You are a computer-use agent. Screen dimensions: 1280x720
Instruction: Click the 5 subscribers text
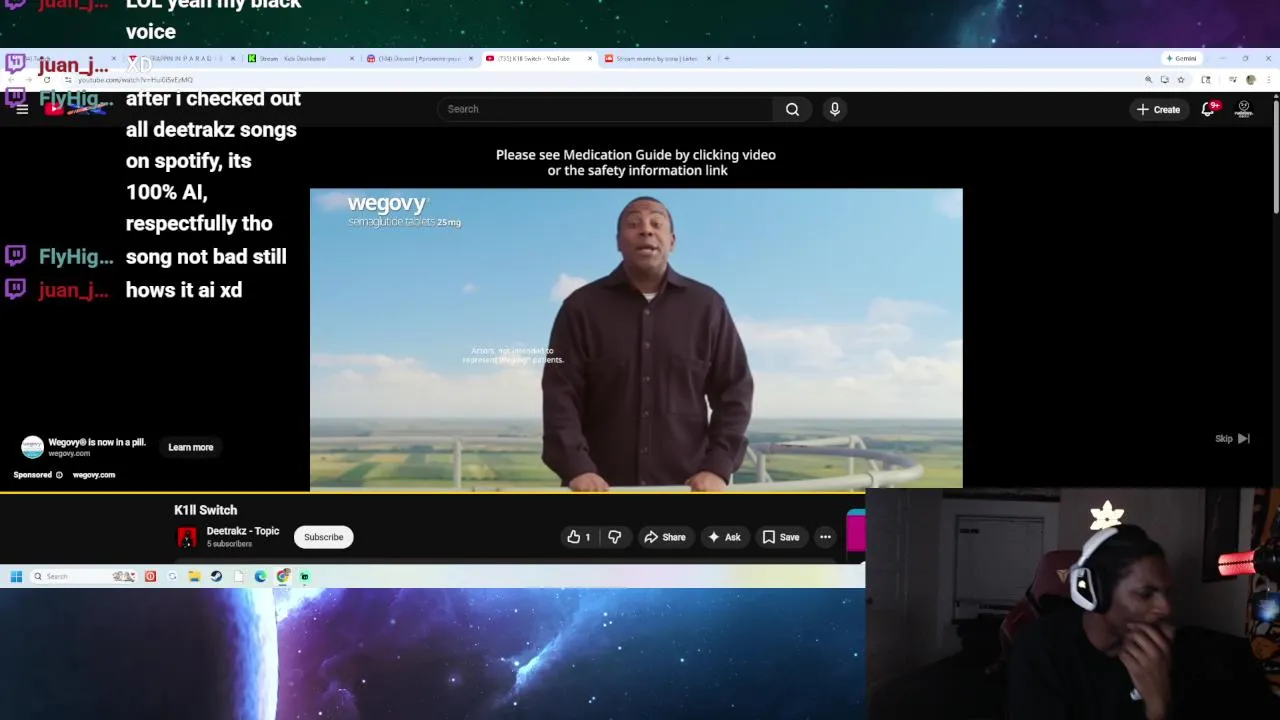[229, 544]
